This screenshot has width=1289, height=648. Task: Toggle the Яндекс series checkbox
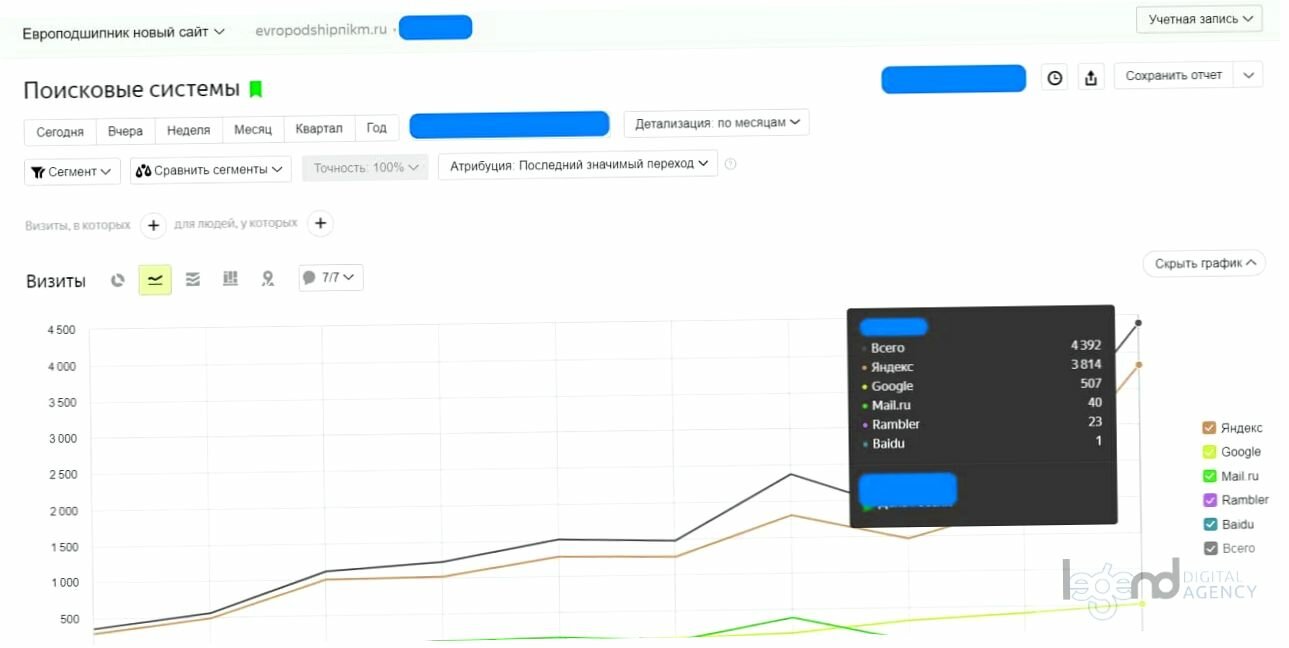coord(1209,428)
